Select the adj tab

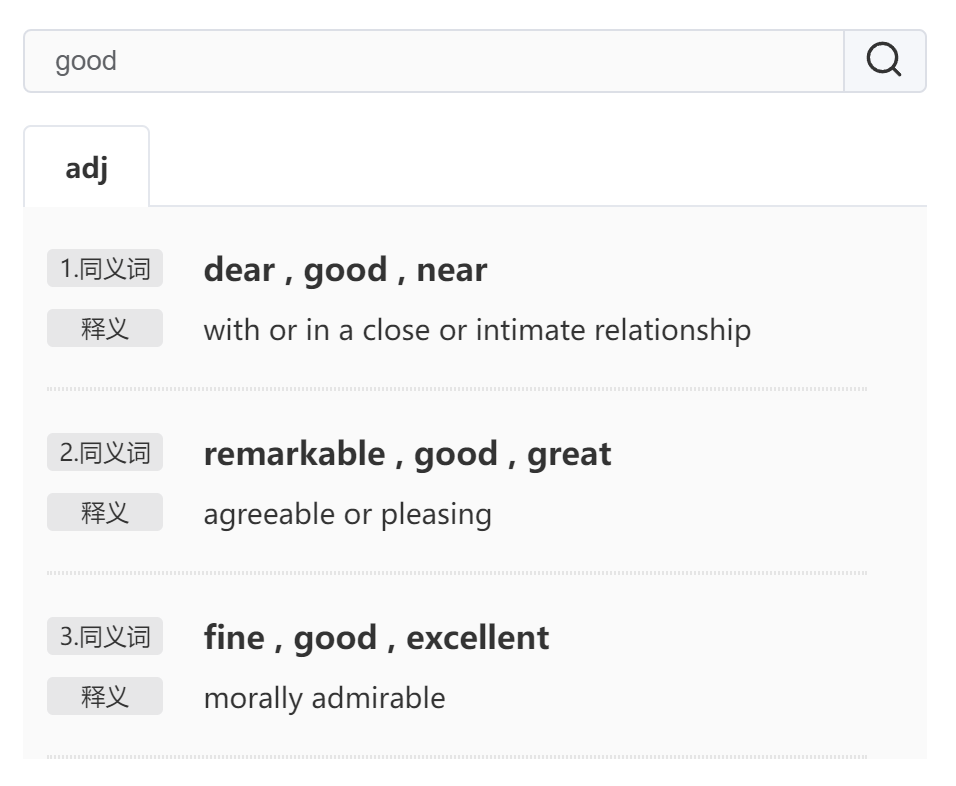pyautogui.click(x=87, y=166)
